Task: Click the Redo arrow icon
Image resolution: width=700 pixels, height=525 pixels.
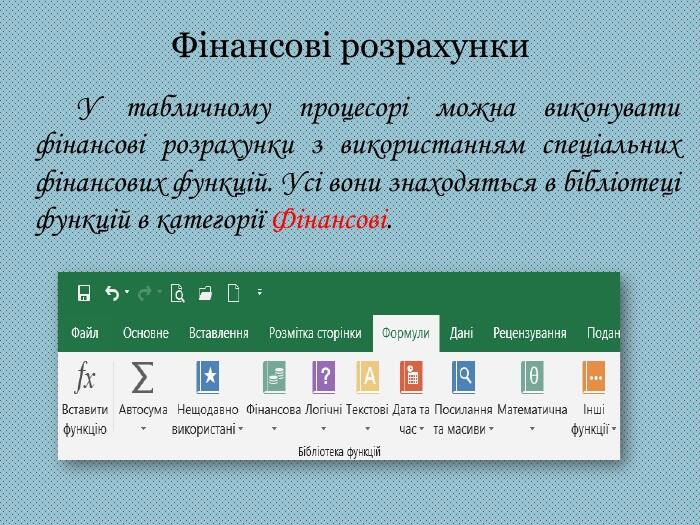Action: pos(145,294)
